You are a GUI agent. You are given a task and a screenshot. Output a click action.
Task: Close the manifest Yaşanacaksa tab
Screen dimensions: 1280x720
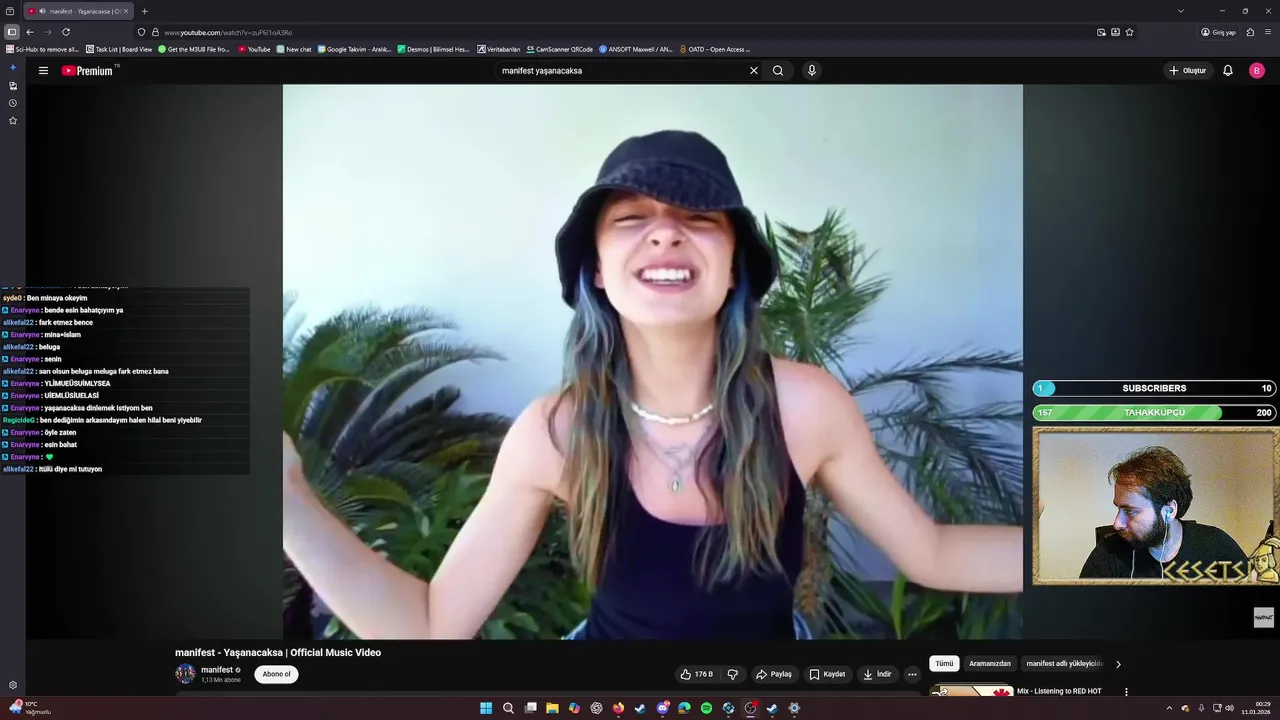click(126, 11)
